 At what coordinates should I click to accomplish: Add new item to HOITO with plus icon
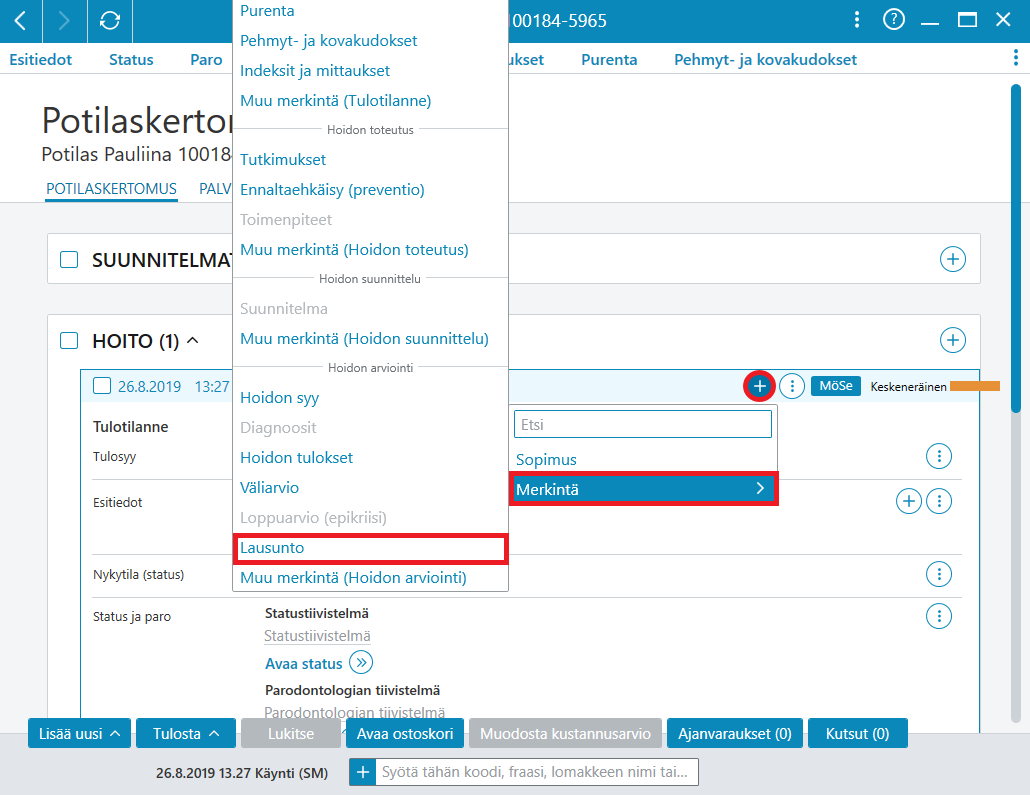[x=952, y=340]
